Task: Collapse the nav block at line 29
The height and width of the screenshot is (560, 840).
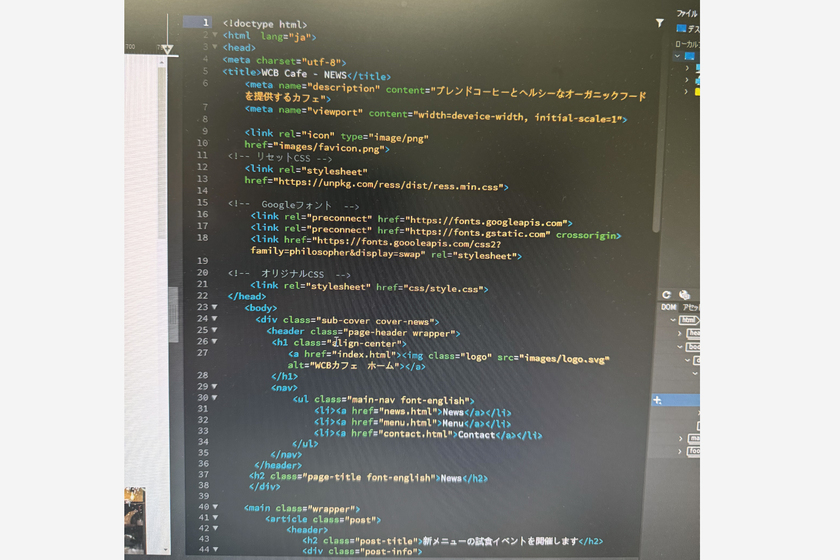Action: point(215,386)
